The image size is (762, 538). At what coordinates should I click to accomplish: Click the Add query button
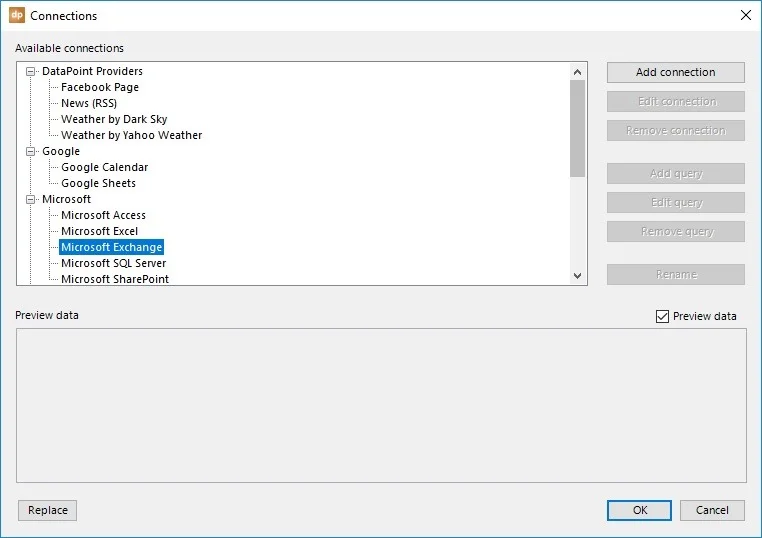point(675,174)
